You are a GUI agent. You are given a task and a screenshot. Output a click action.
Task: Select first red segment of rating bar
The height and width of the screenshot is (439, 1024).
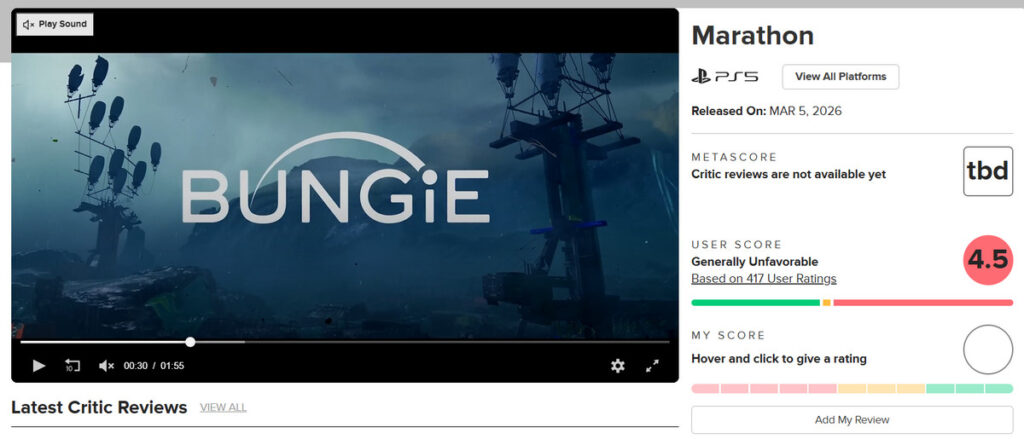click(705, 389)
